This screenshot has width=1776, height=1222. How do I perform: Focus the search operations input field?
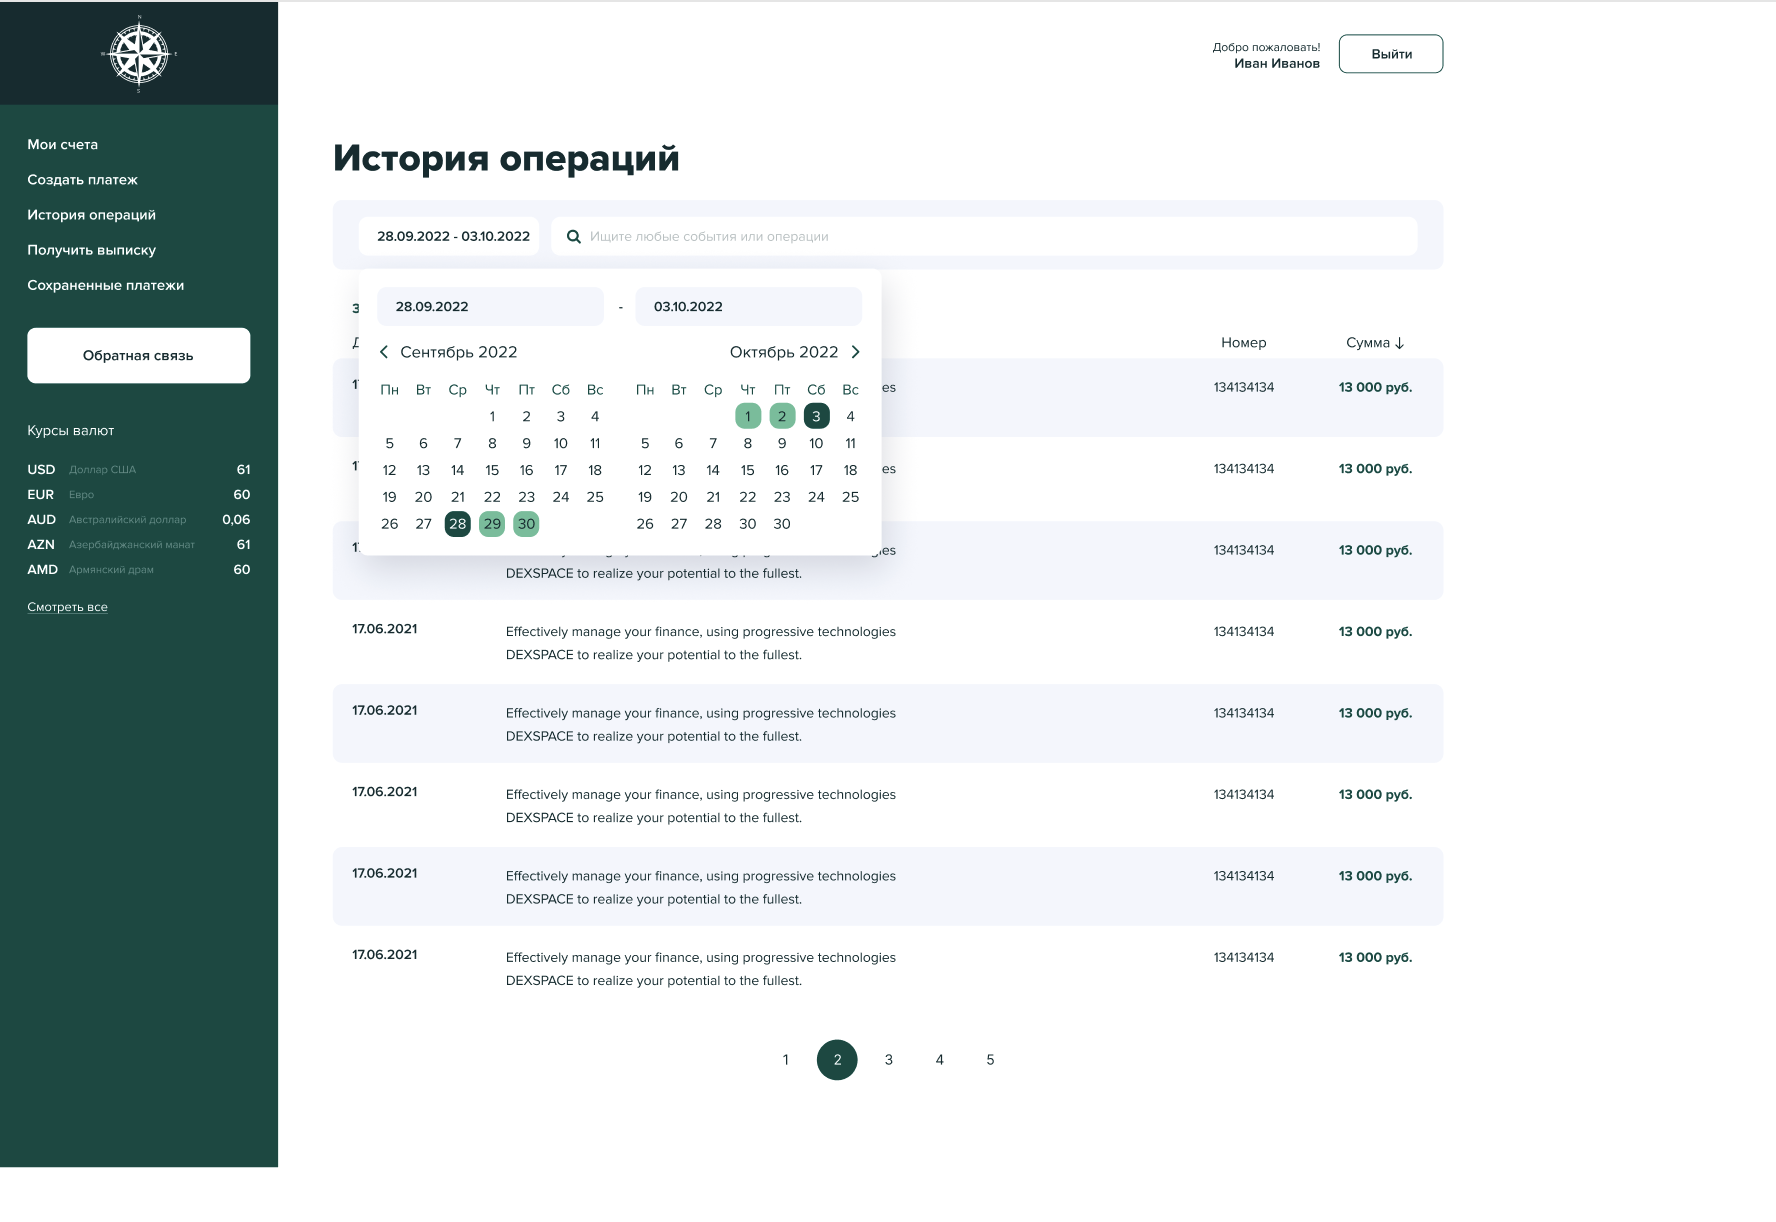tap(984, 236)
